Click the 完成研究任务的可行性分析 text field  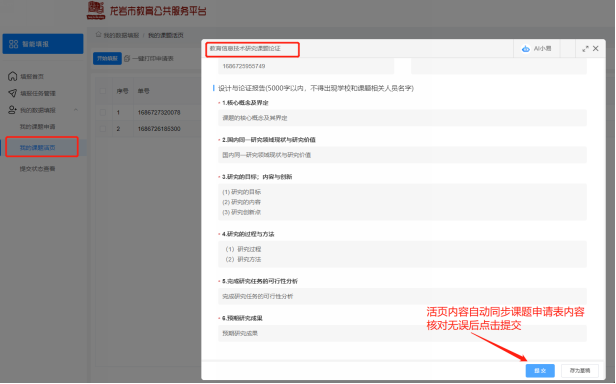(402, 296)
